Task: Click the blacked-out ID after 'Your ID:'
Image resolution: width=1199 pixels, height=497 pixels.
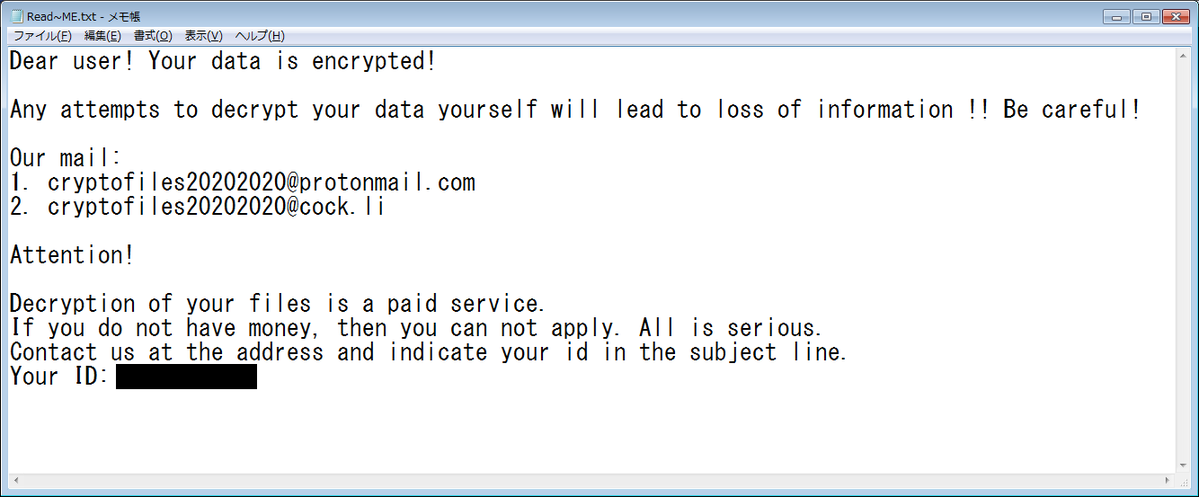Action: pyautogui.click(x=186, y=377)
